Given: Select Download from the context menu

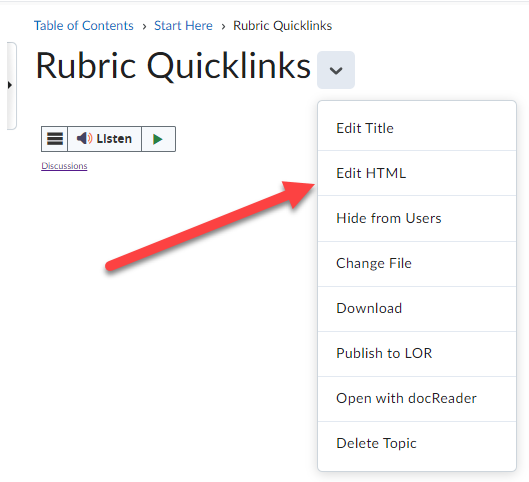Looking at the screenshot, I should [x=417, y=308].
